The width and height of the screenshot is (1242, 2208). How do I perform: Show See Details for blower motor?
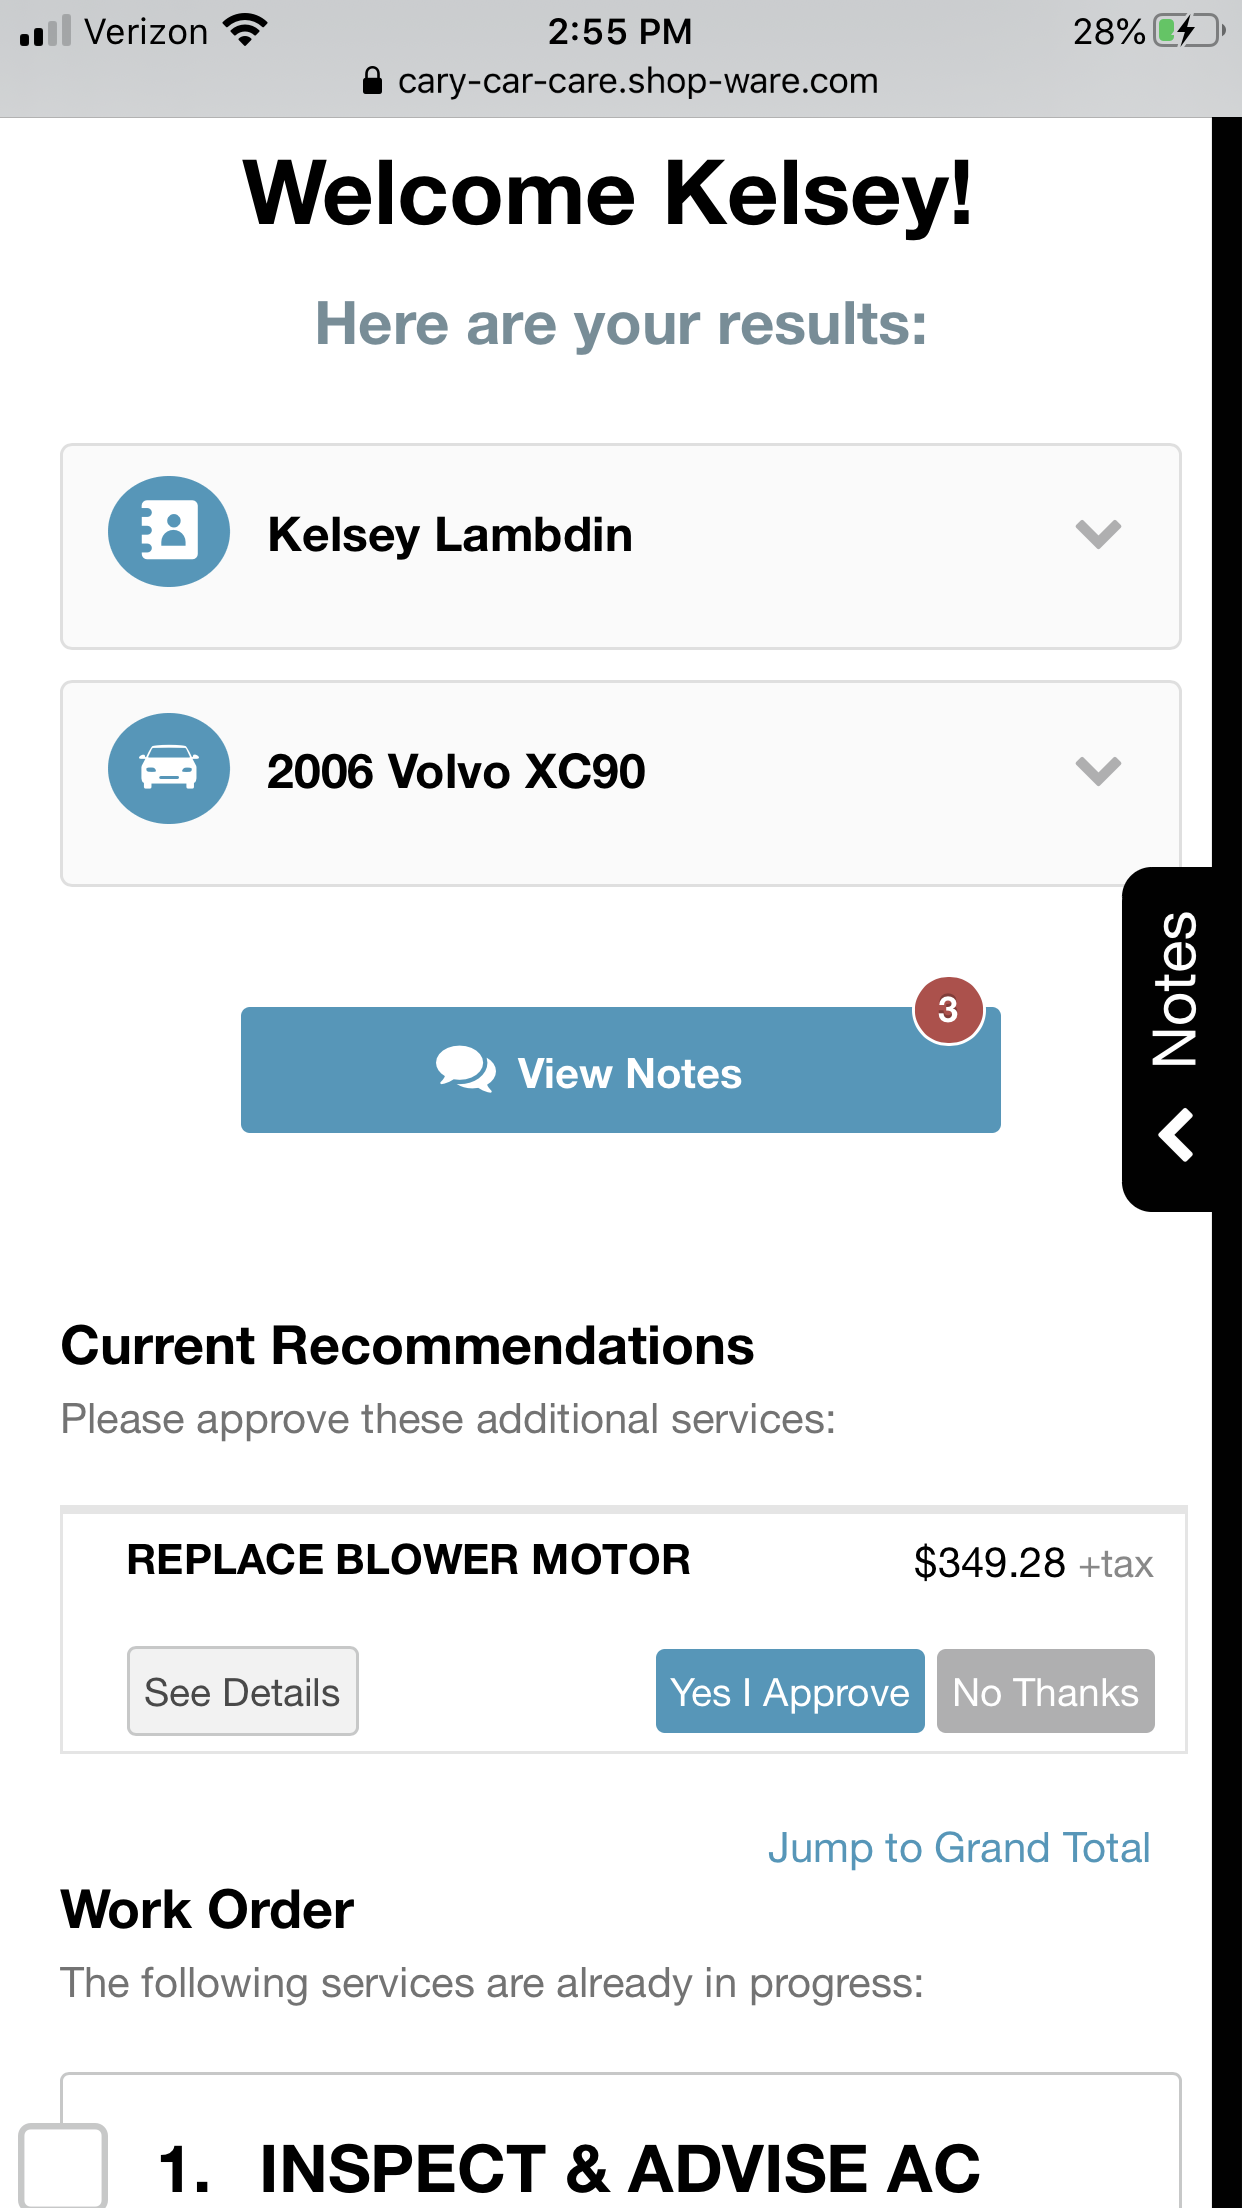[x=242, y=1691]
